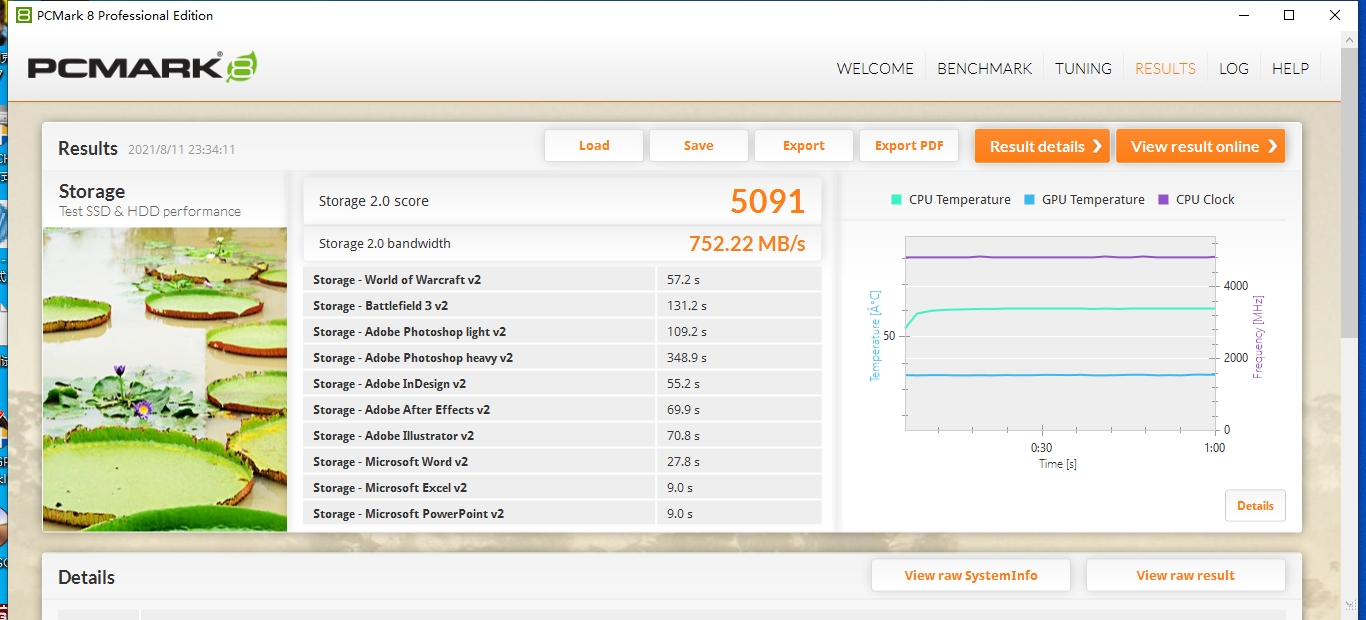Click Export PDF button
The image size is (1366, 620).
click(x=909, y=146)
